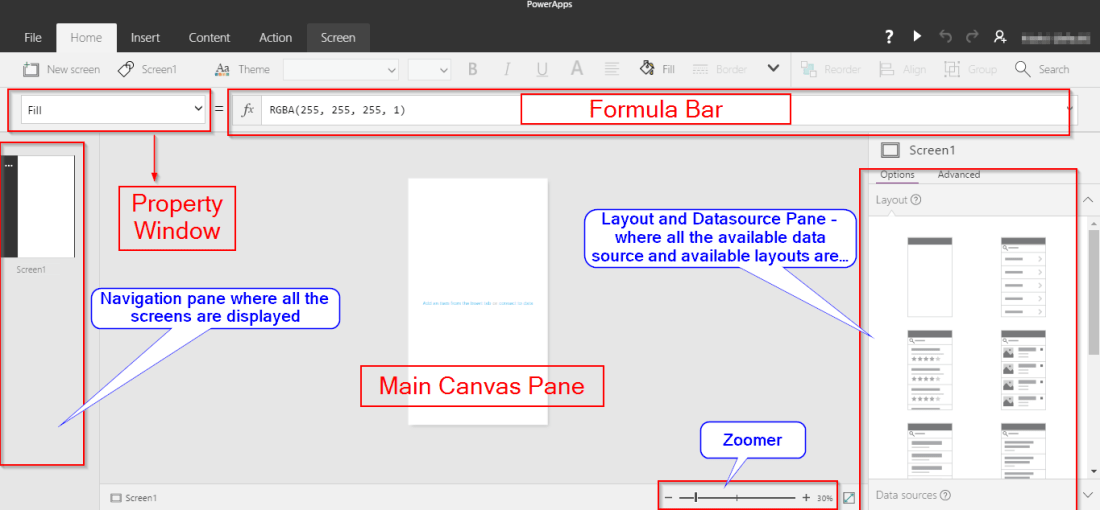Viewport: 1100px width, 510px height.
Task: Click the Redo arrow icon
Action: (x=972, y=37)
